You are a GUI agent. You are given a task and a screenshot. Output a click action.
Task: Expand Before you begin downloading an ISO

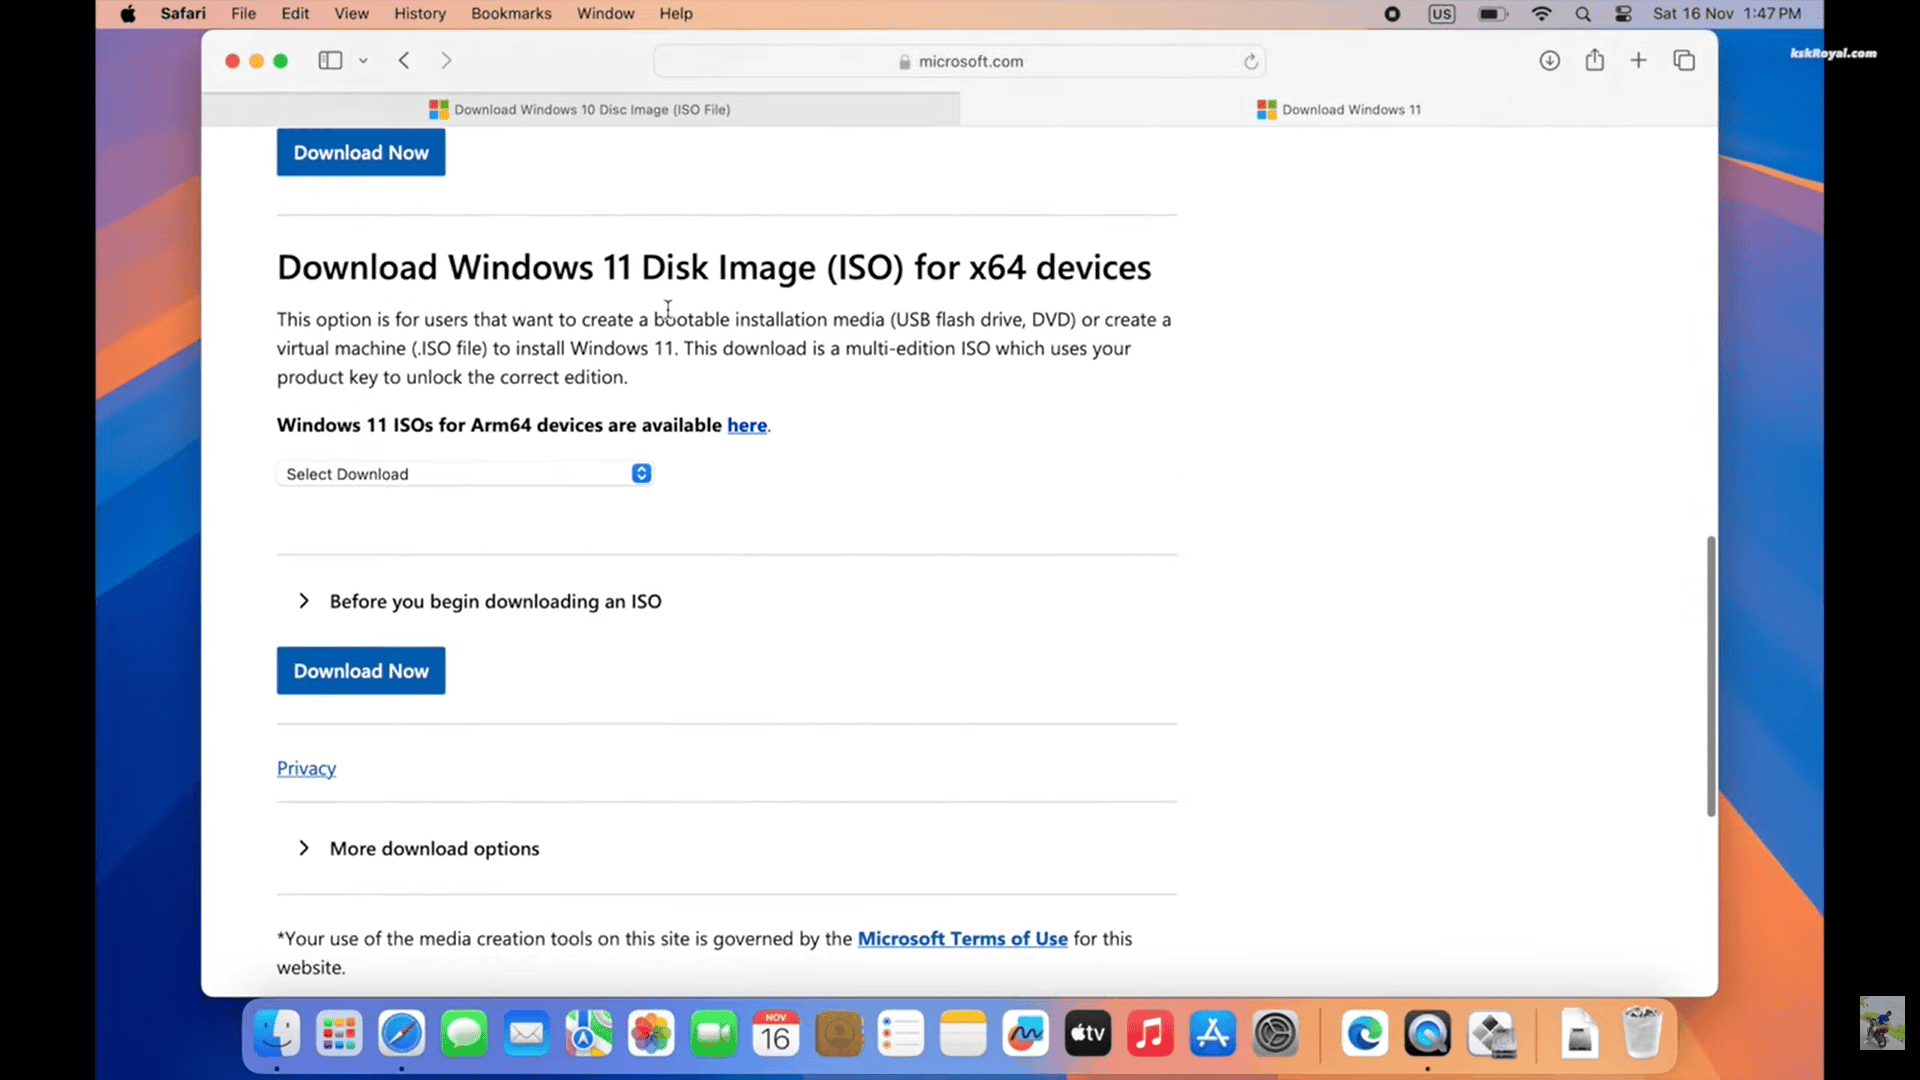[480, 601]
